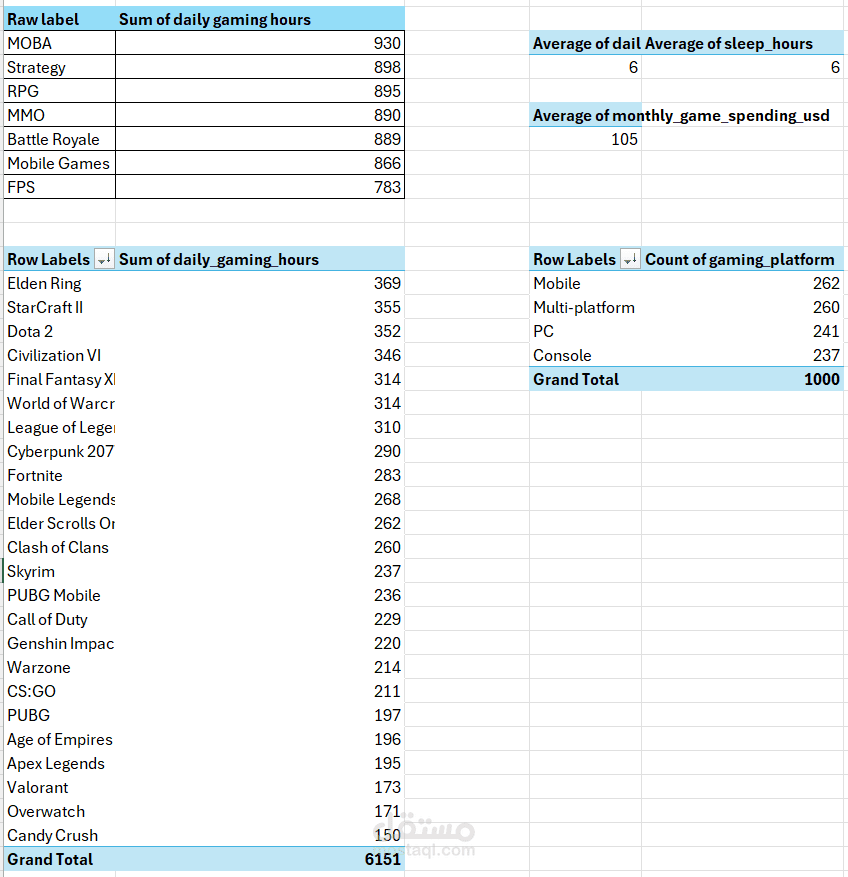The image size is (848, 877).
Task: Select the Sum of daily gaming hours header
Action: [260, 20]
